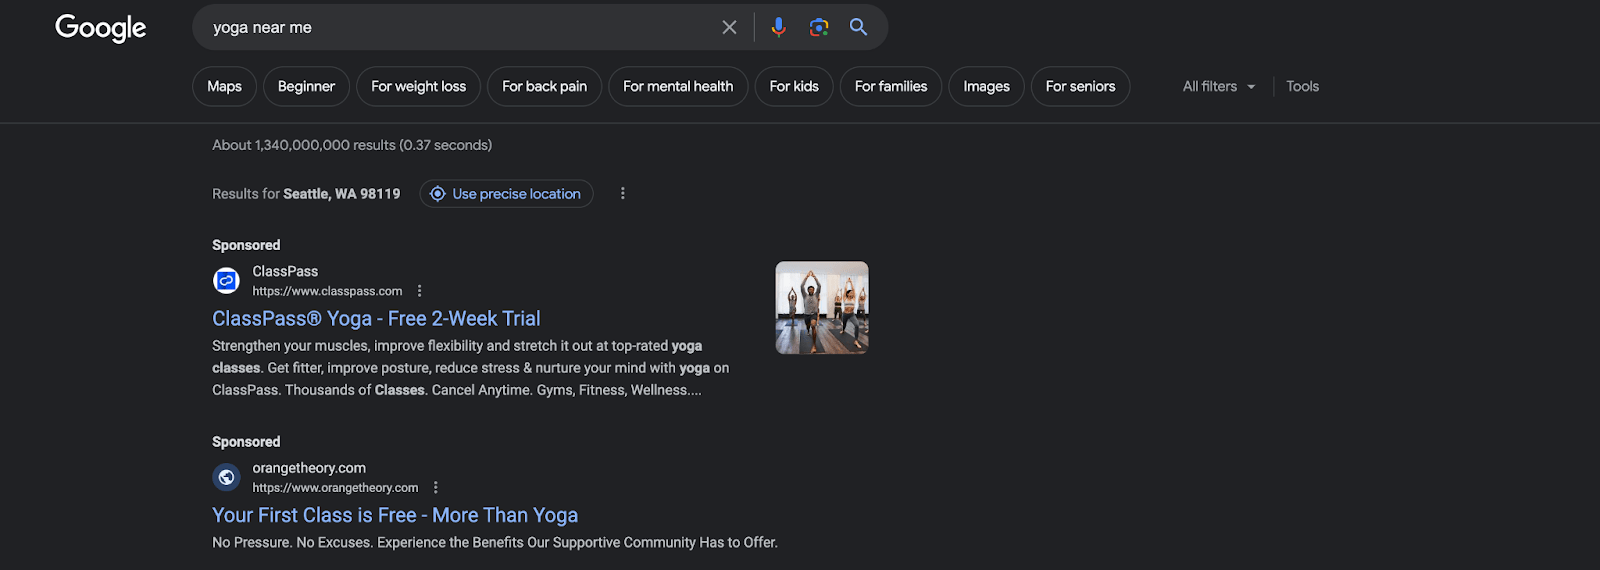Click Use precise location button
The width and height of the screenshot is (1600, 570).
coord(506,194)
